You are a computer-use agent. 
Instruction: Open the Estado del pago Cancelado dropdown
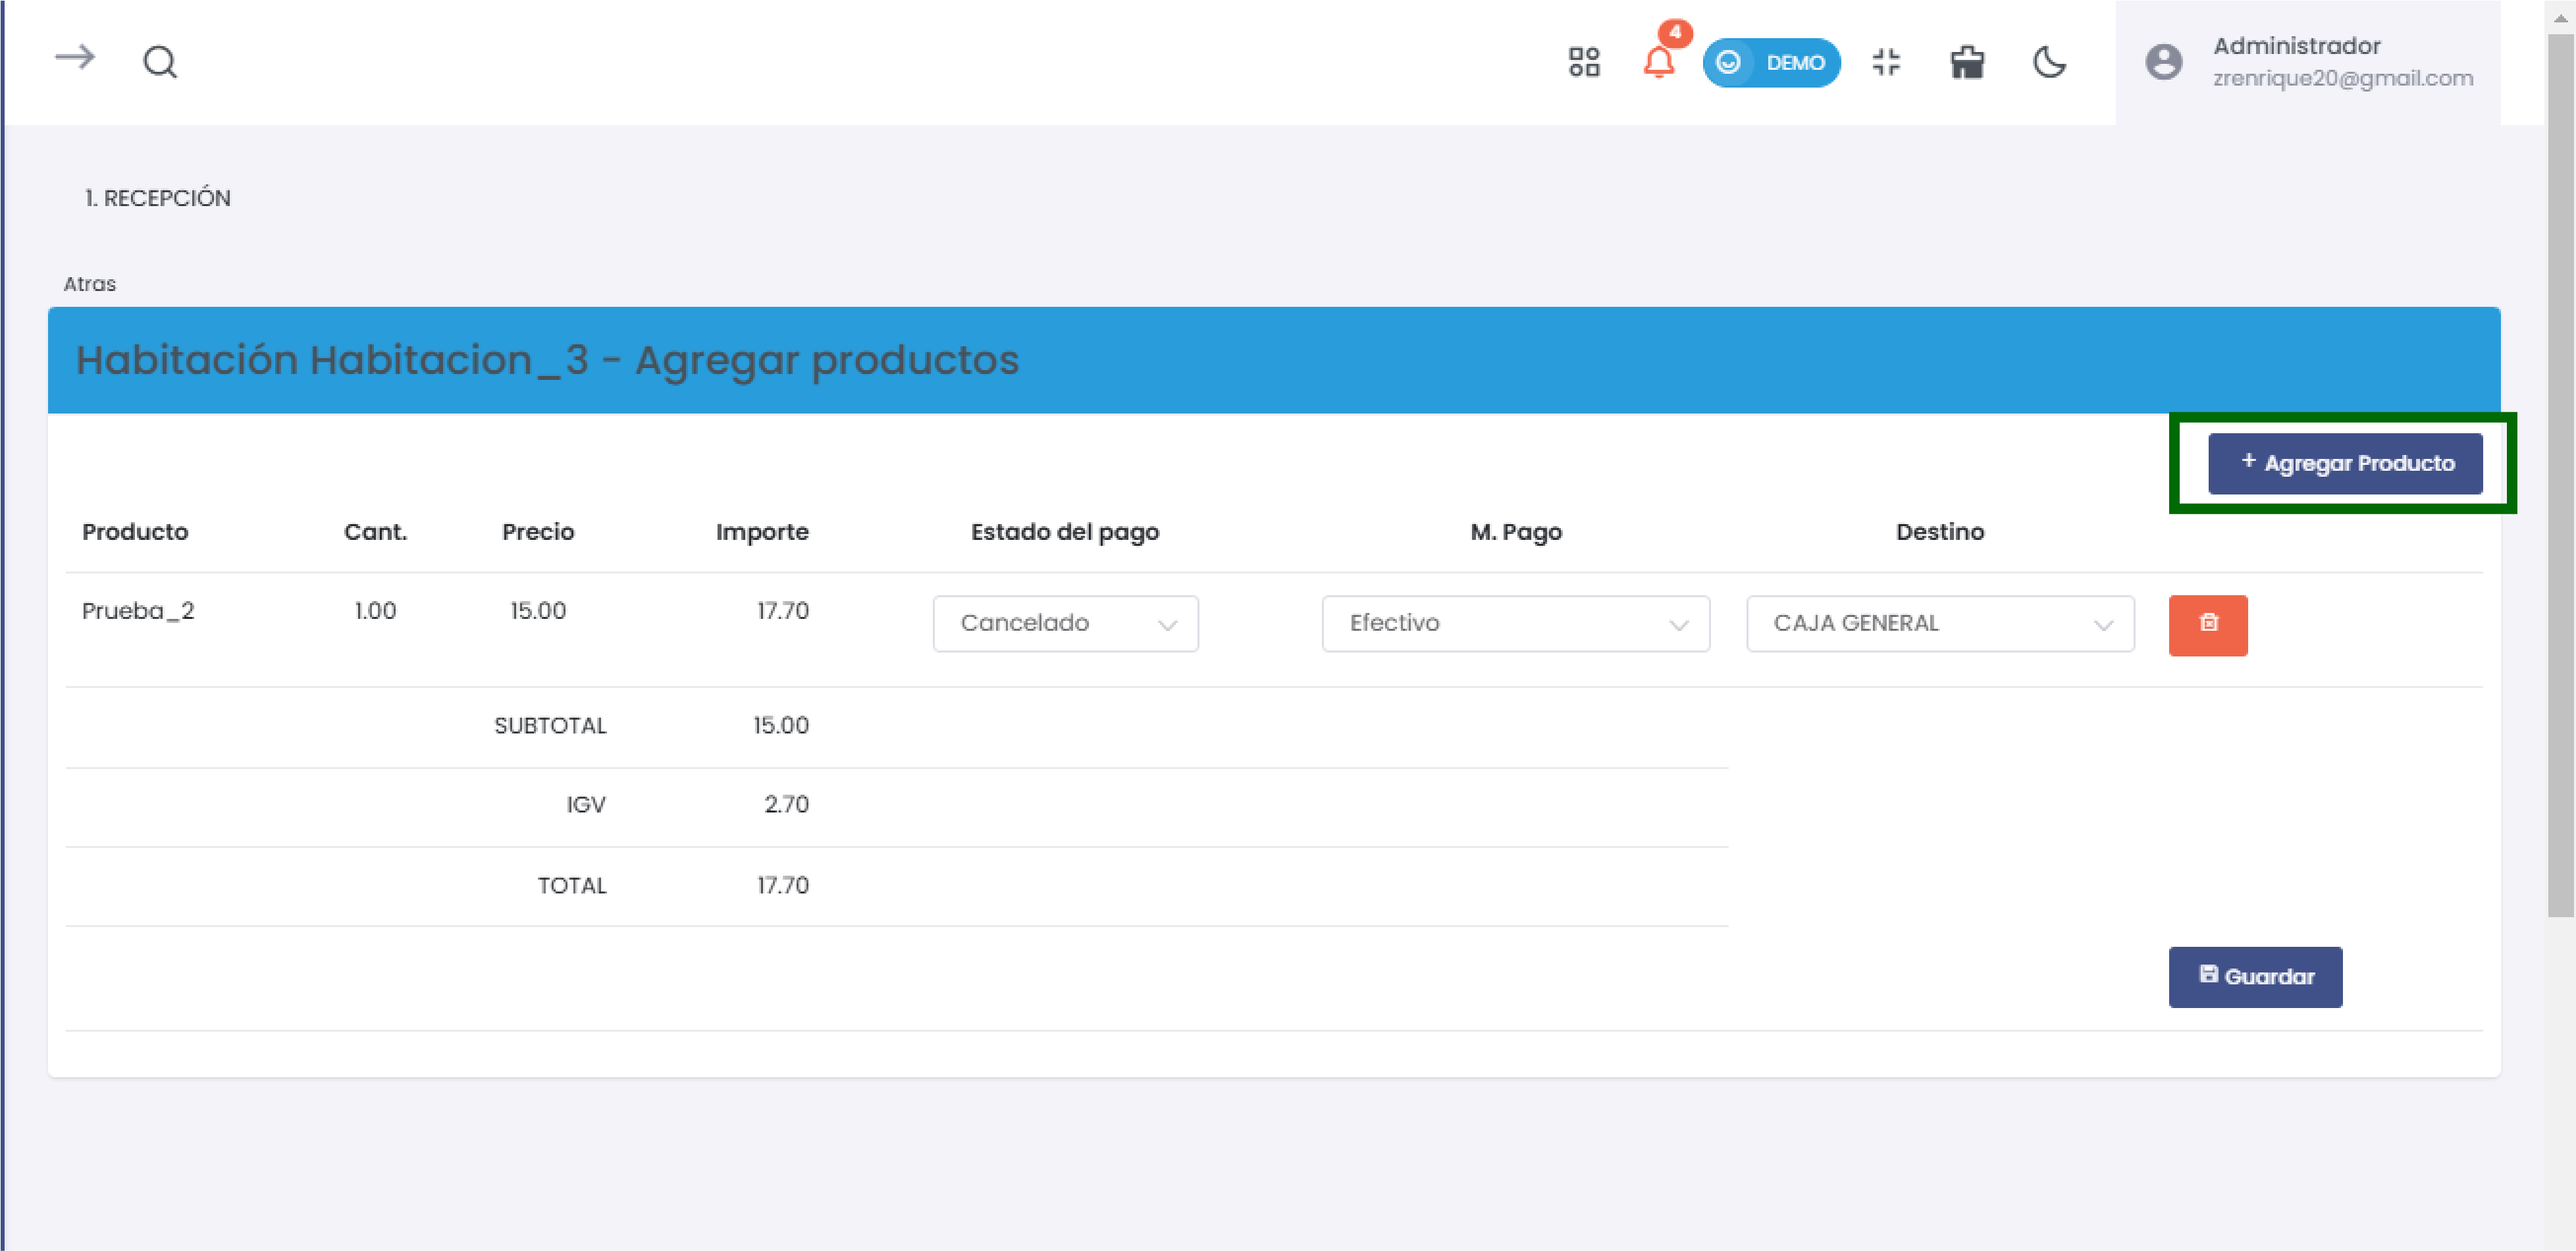[x=1065, y=624]
